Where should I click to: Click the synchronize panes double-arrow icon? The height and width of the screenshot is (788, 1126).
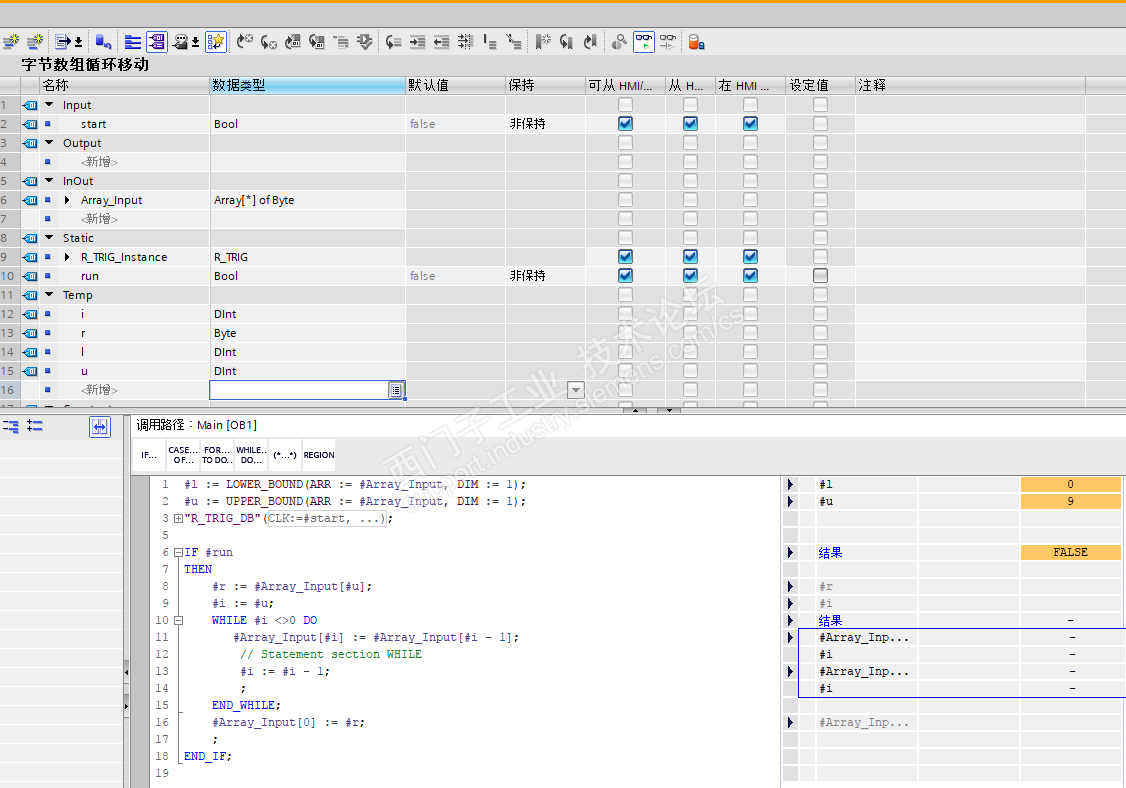[x=99, y=427]
